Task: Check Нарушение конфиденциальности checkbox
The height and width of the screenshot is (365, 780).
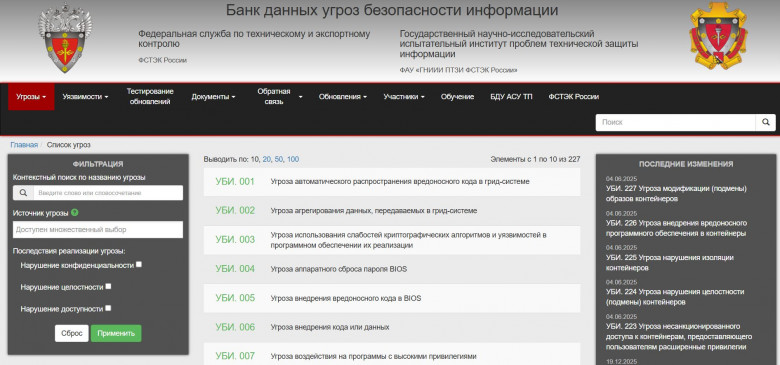Action: 139,265
